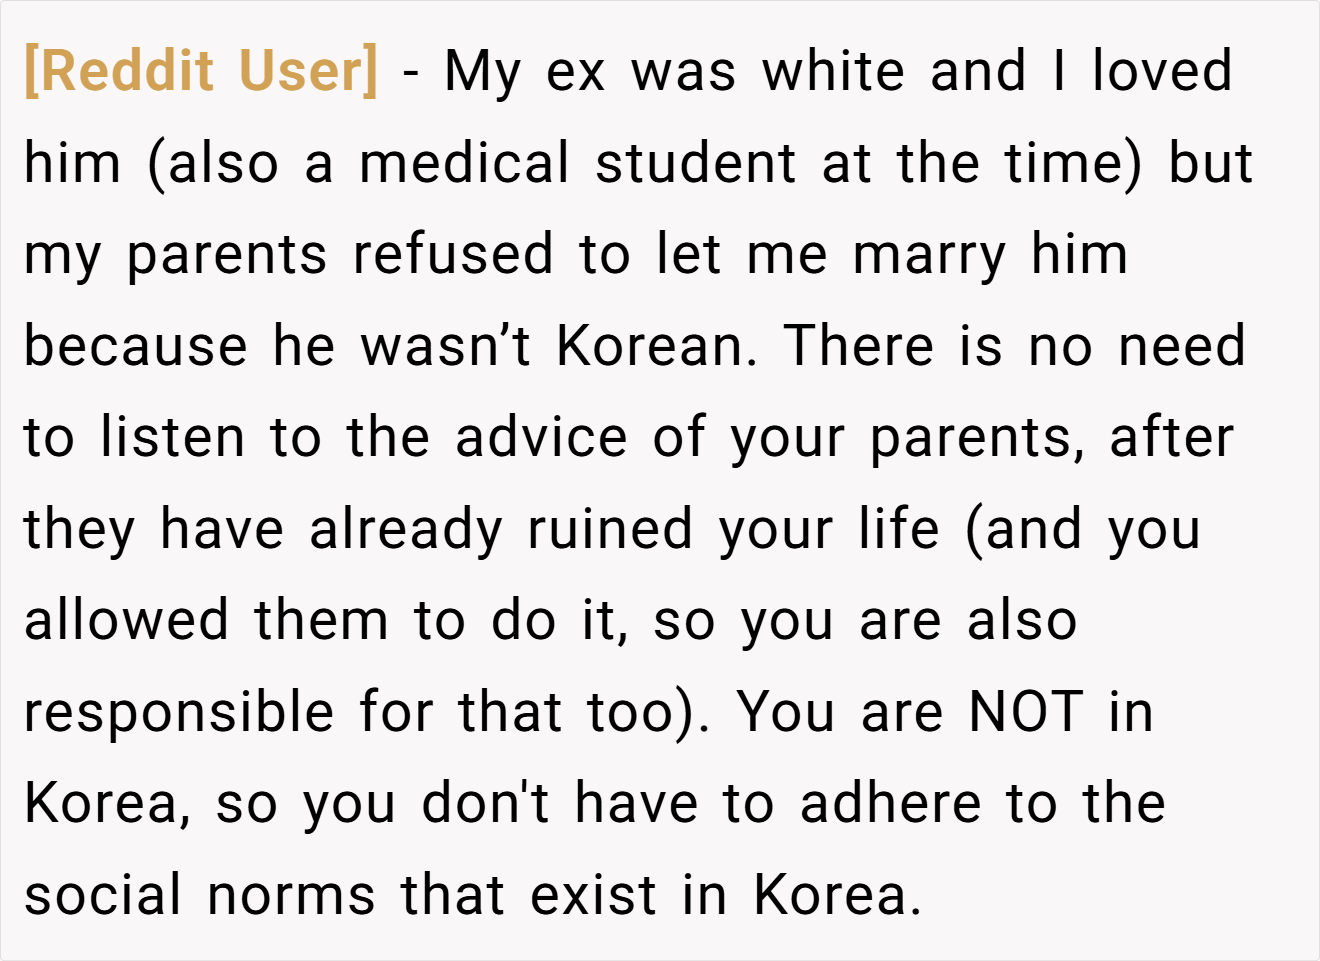
Task: Select the word "refused" in the text
Action: click(x=453, y=254)
